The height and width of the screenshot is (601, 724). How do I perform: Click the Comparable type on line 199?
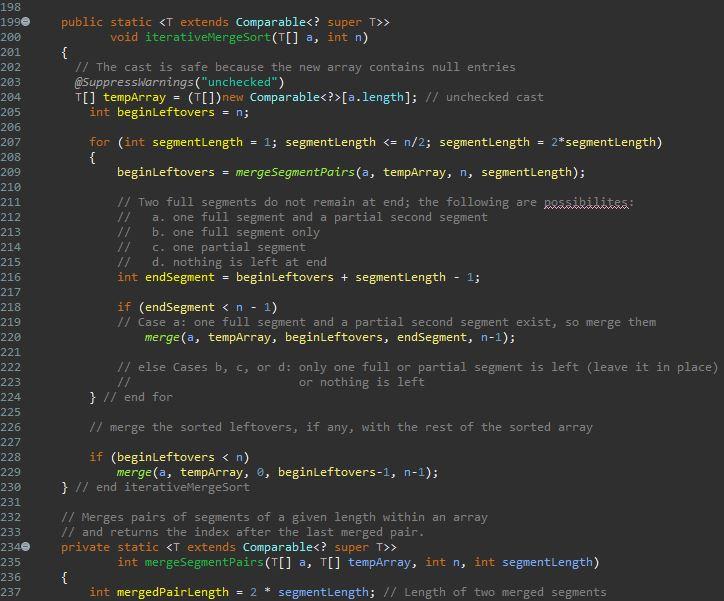271,22
